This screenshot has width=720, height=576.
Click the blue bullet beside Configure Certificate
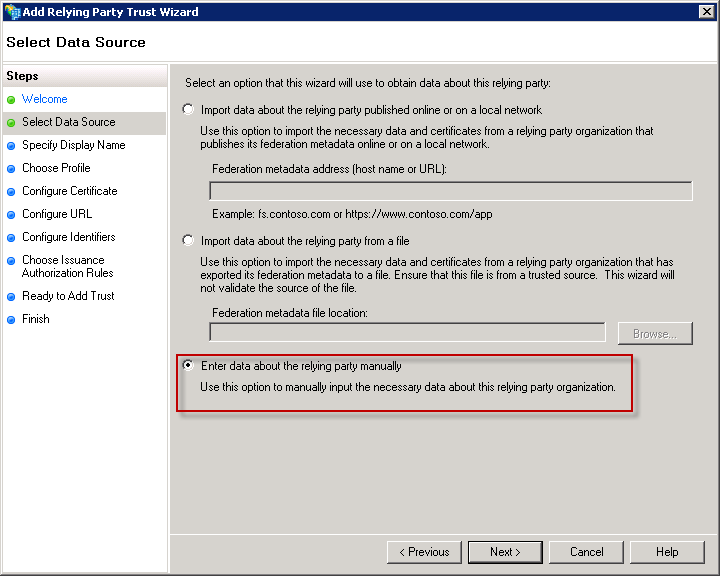[x=11, y=192]
